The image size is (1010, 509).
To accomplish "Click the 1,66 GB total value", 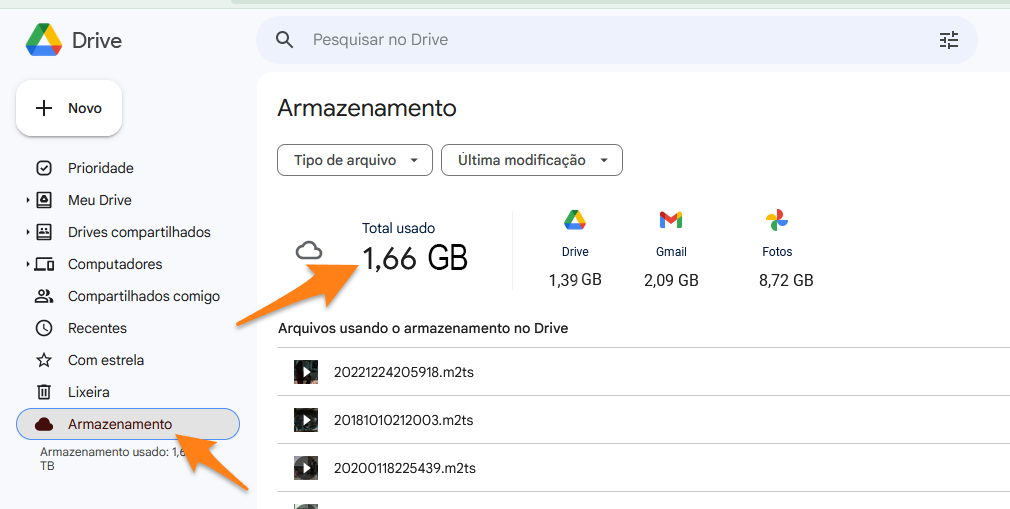I will (415, 258).
